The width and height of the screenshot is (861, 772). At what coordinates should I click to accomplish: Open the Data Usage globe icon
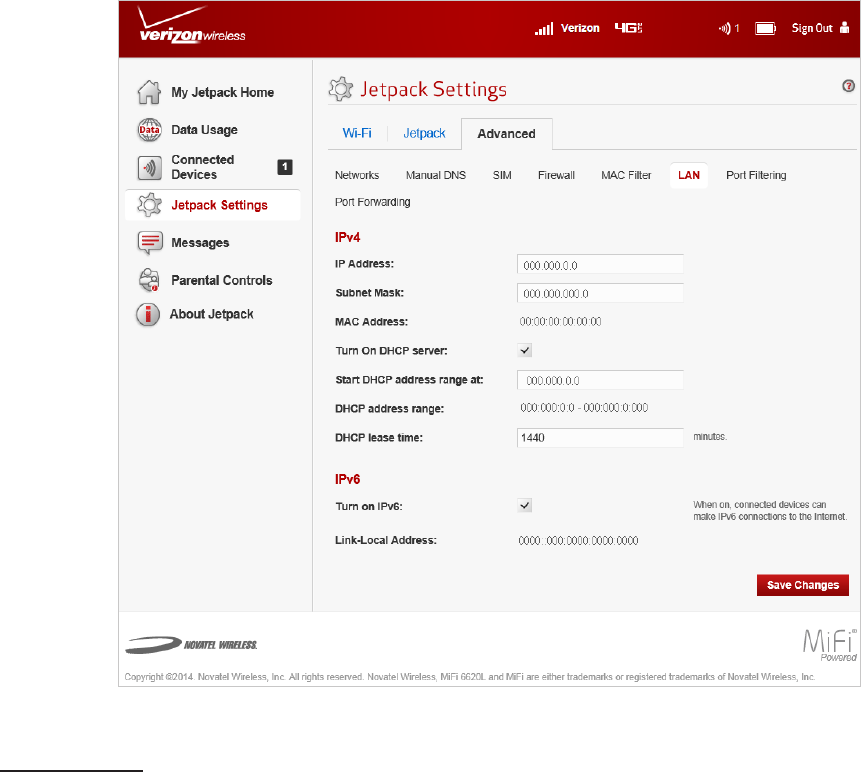coord(148,130)
